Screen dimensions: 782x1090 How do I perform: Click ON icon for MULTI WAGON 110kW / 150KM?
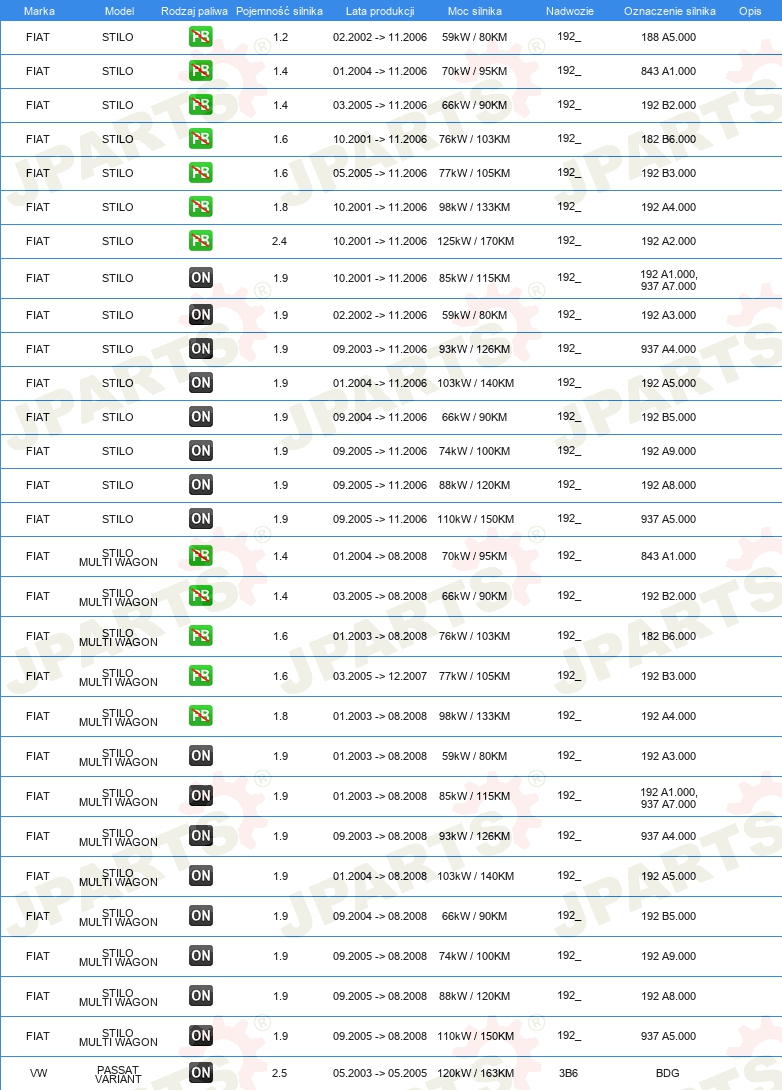click(200, 1036)
